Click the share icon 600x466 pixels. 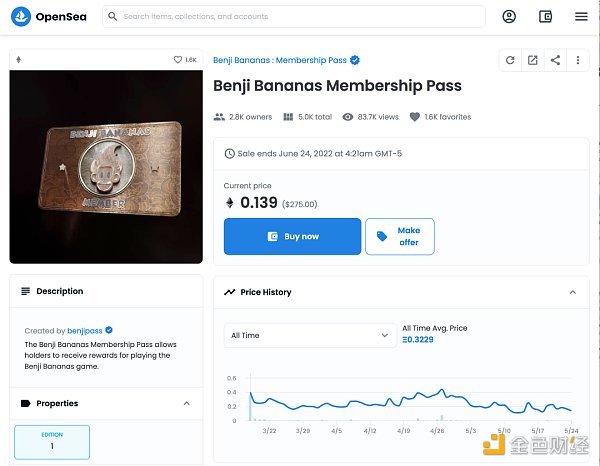556,60
